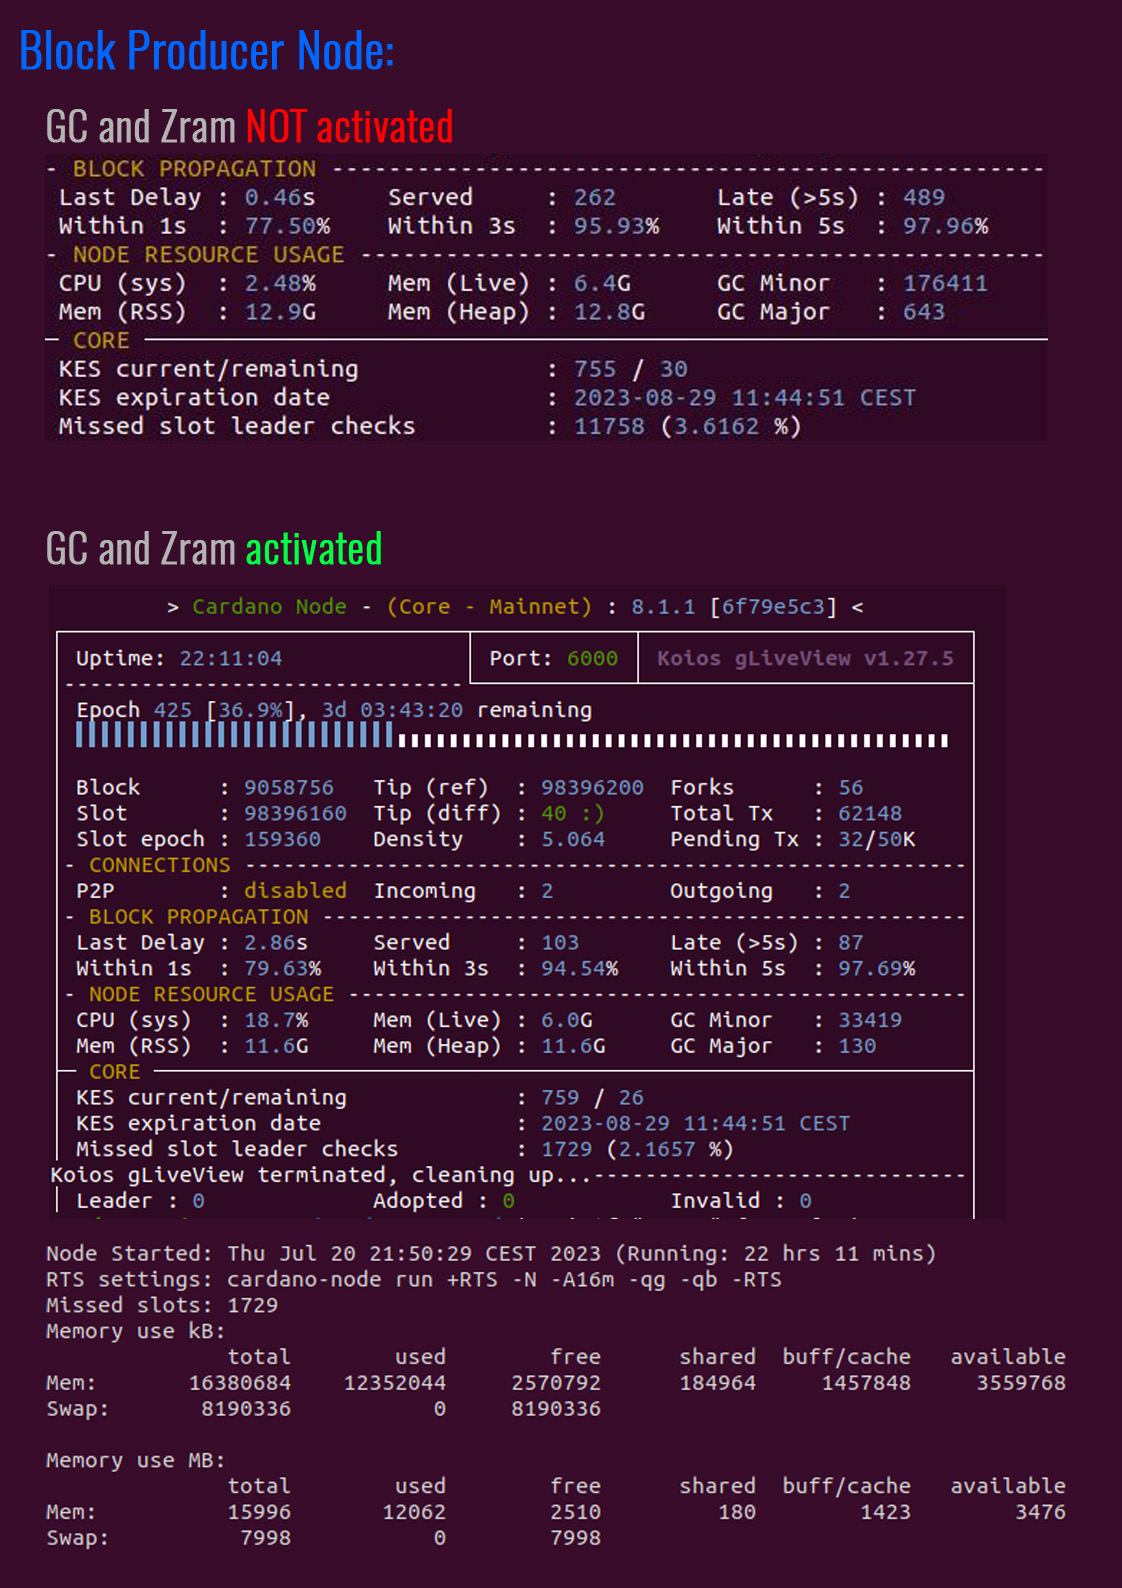
Task: Click kB Mem total 16380684
Action: tap(240, 1383)
